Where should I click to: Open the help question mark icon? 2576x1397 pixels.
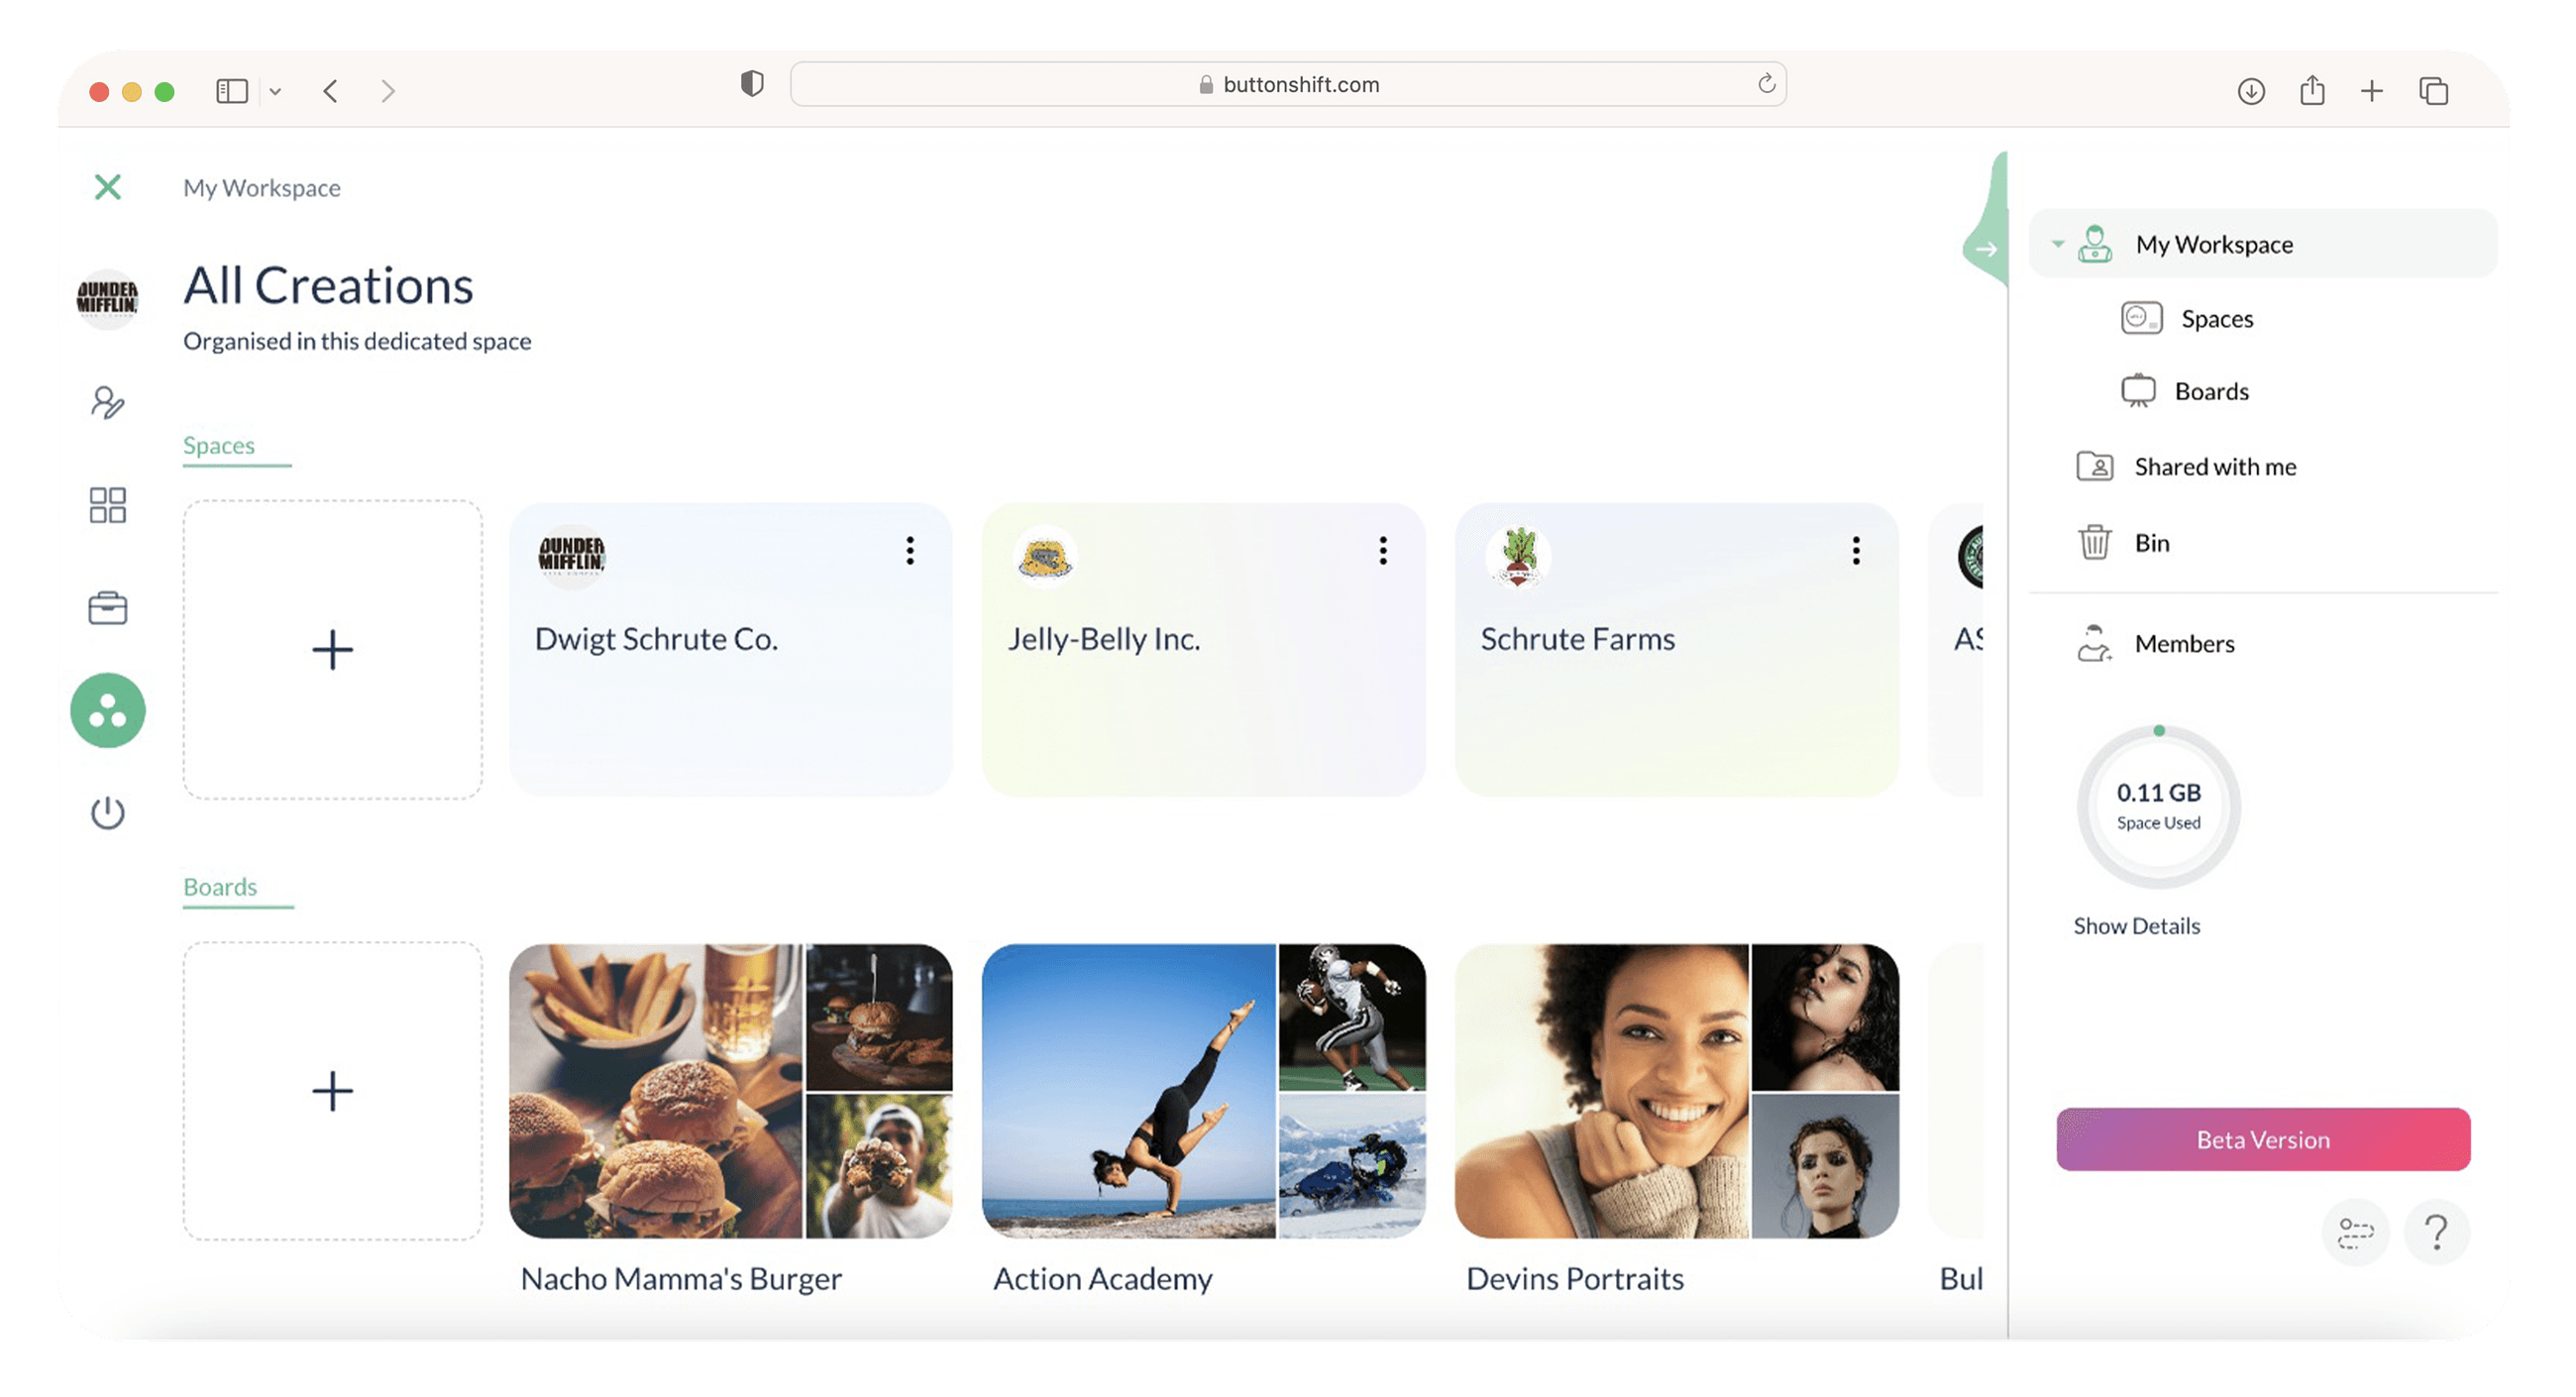[x=2437, y=1232]
